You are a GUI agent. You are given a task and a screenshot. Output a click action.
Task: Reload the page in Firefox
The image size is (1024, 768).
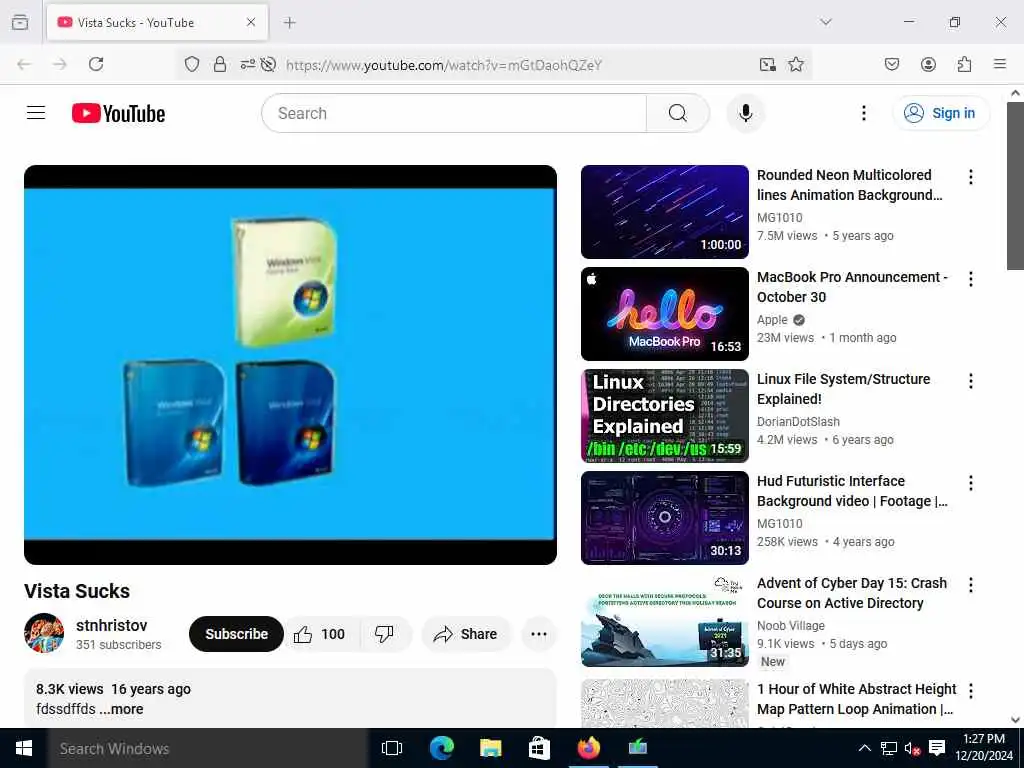pos(96,64)
